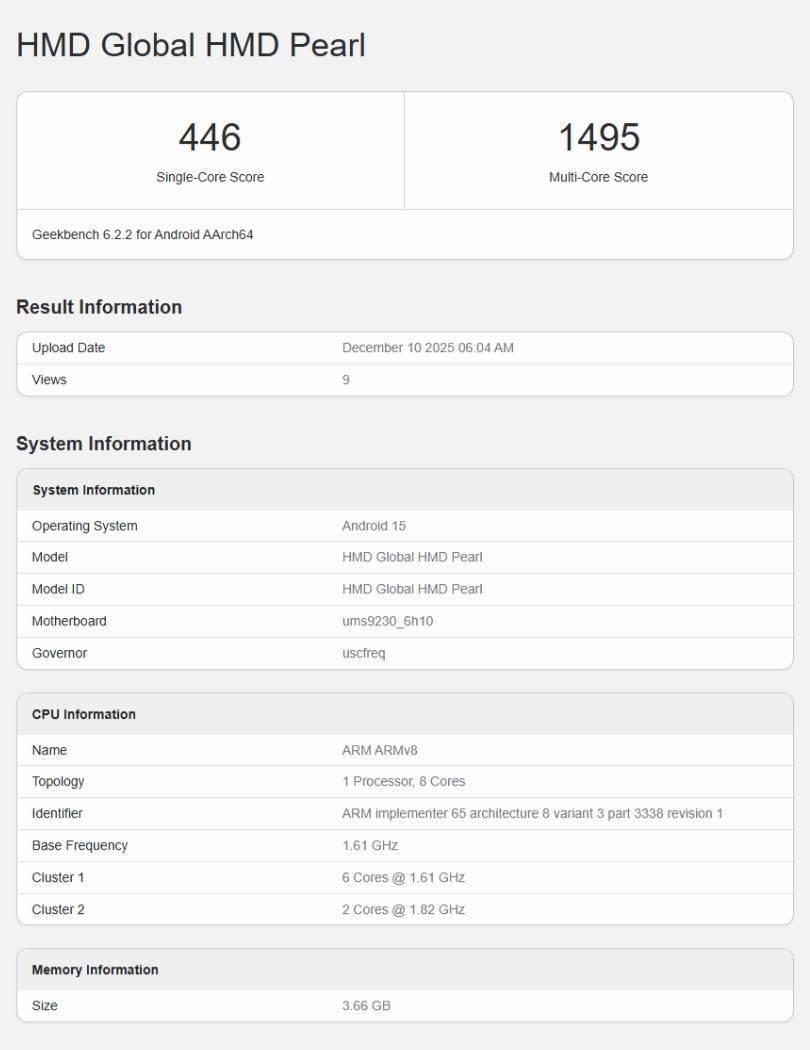Click the ARM ARMv8 CPU name value
810x1050 pixels.
coord(379,750)
